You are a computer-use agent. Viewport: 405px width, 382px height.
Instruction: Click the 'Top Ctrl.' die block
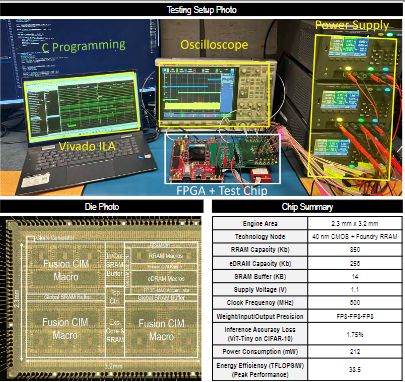tap(115, 297)
